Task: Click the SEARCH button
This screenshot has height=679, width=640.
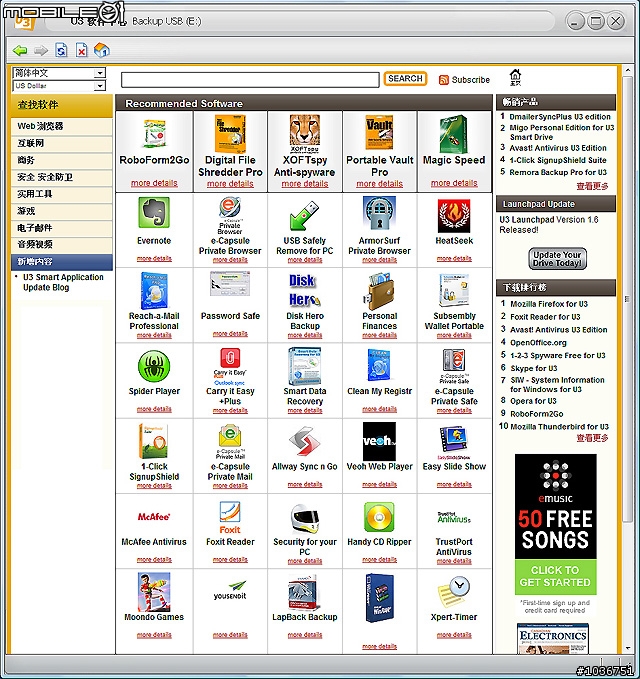Action: coord(405,79)
